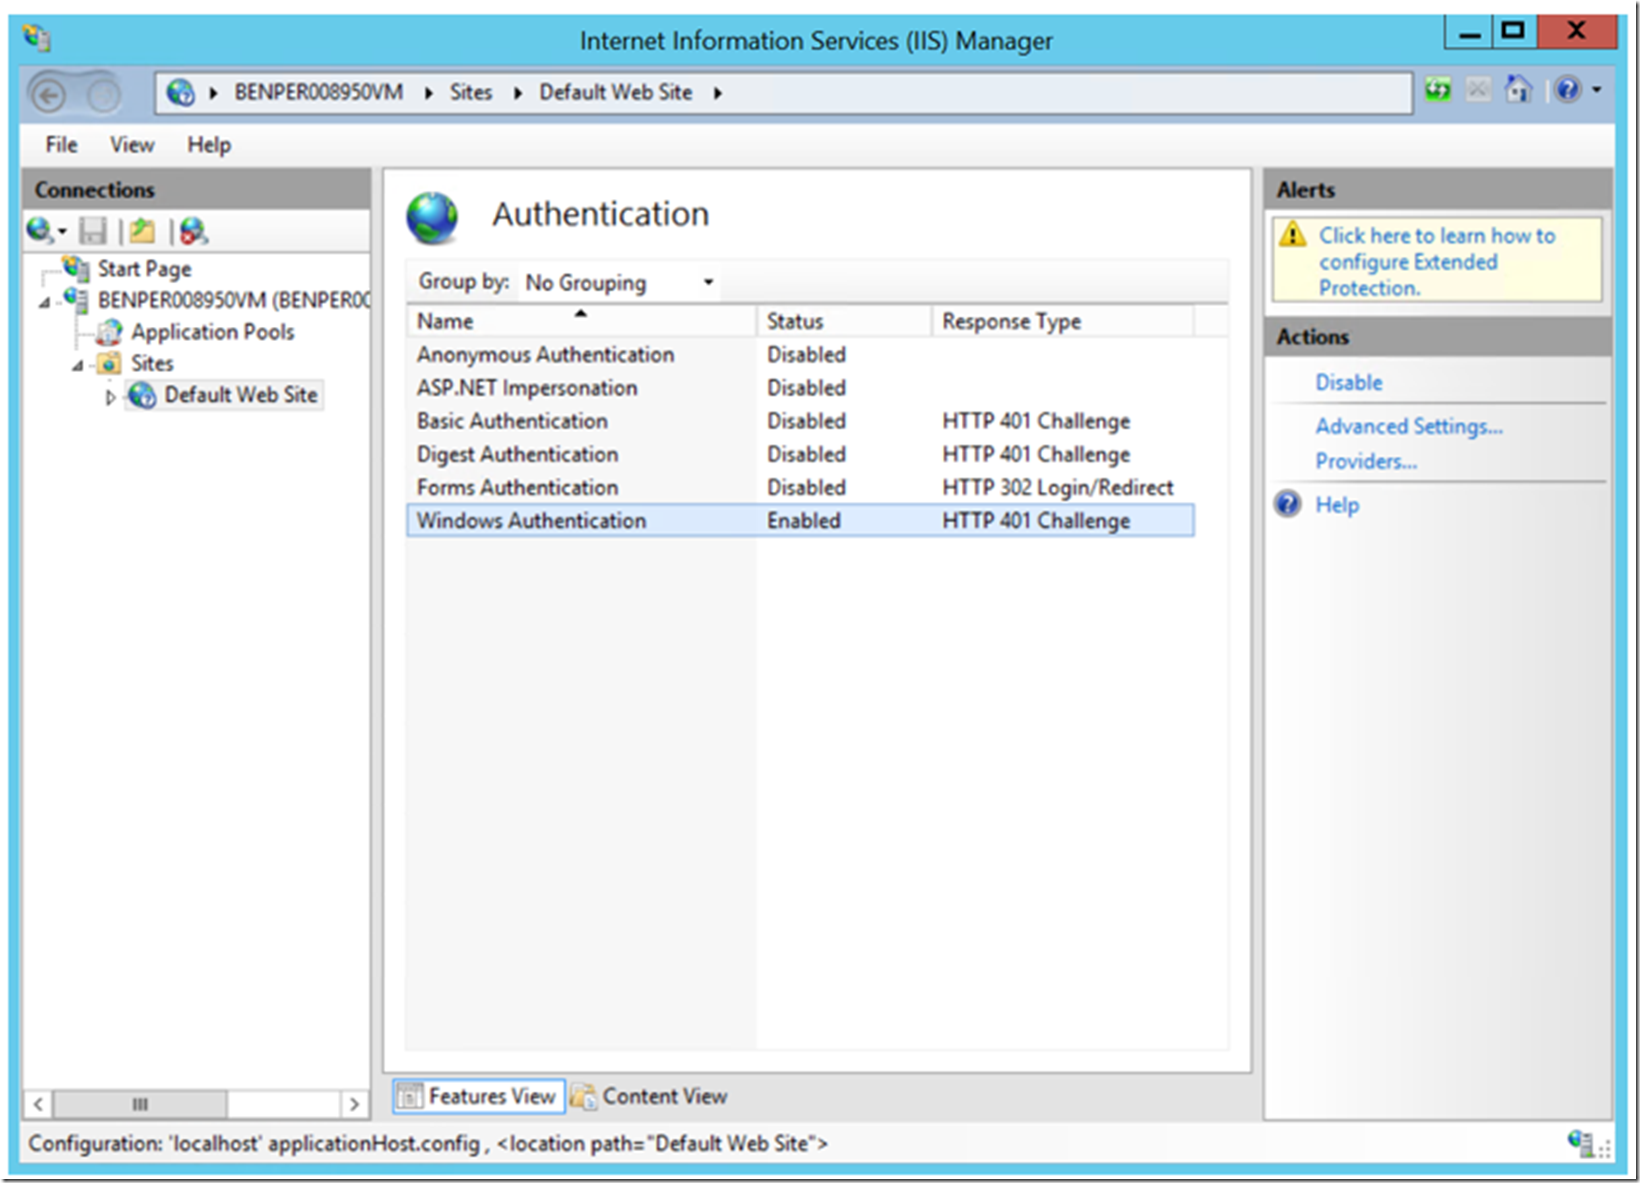Open the File menu
This screenshot has height=1183, width=1640.
coord(61,145)
